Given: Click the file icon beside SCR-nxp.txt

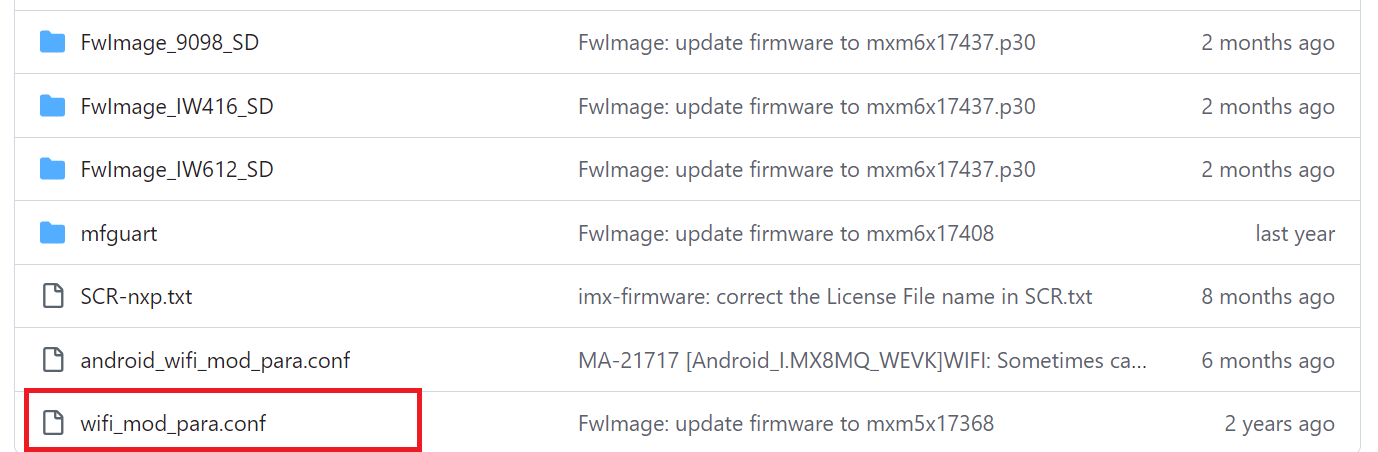Looking at the screenshot, I should tap(52, 297).
